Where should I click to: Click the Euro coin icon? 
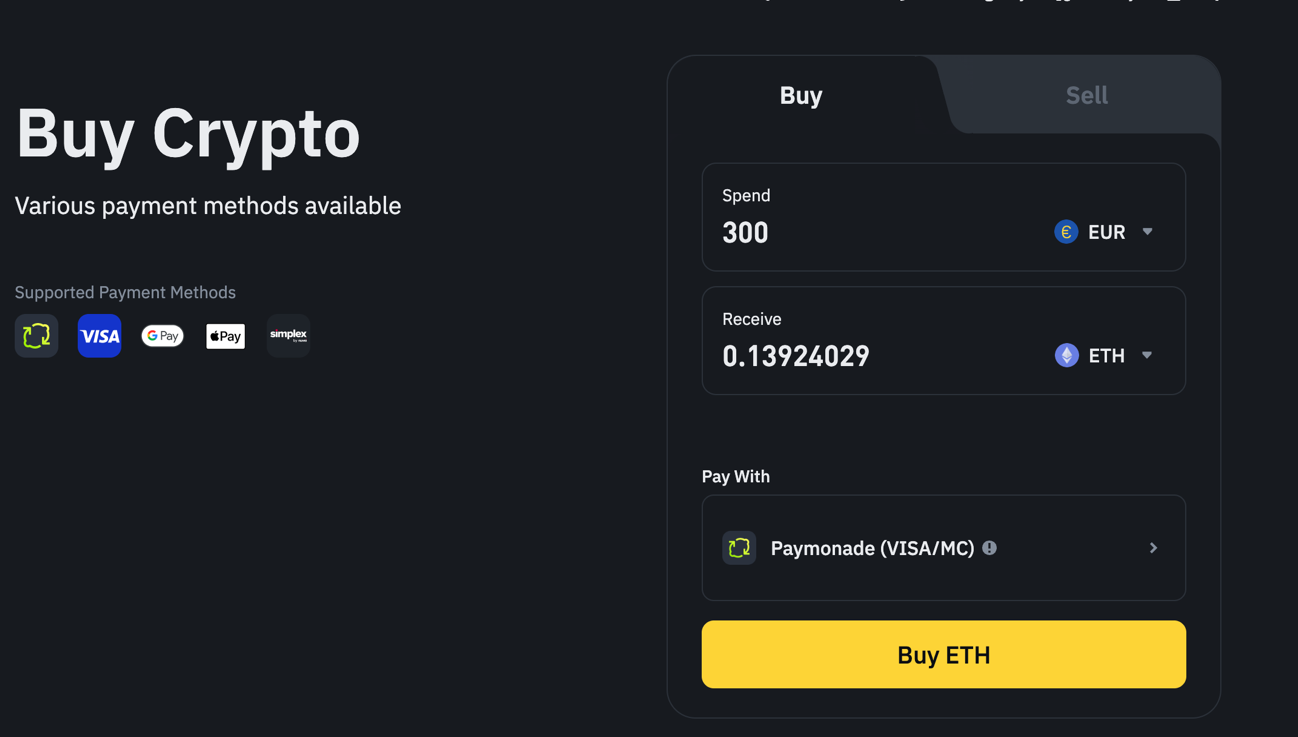pyautogui.click(x=1066, y=232)
